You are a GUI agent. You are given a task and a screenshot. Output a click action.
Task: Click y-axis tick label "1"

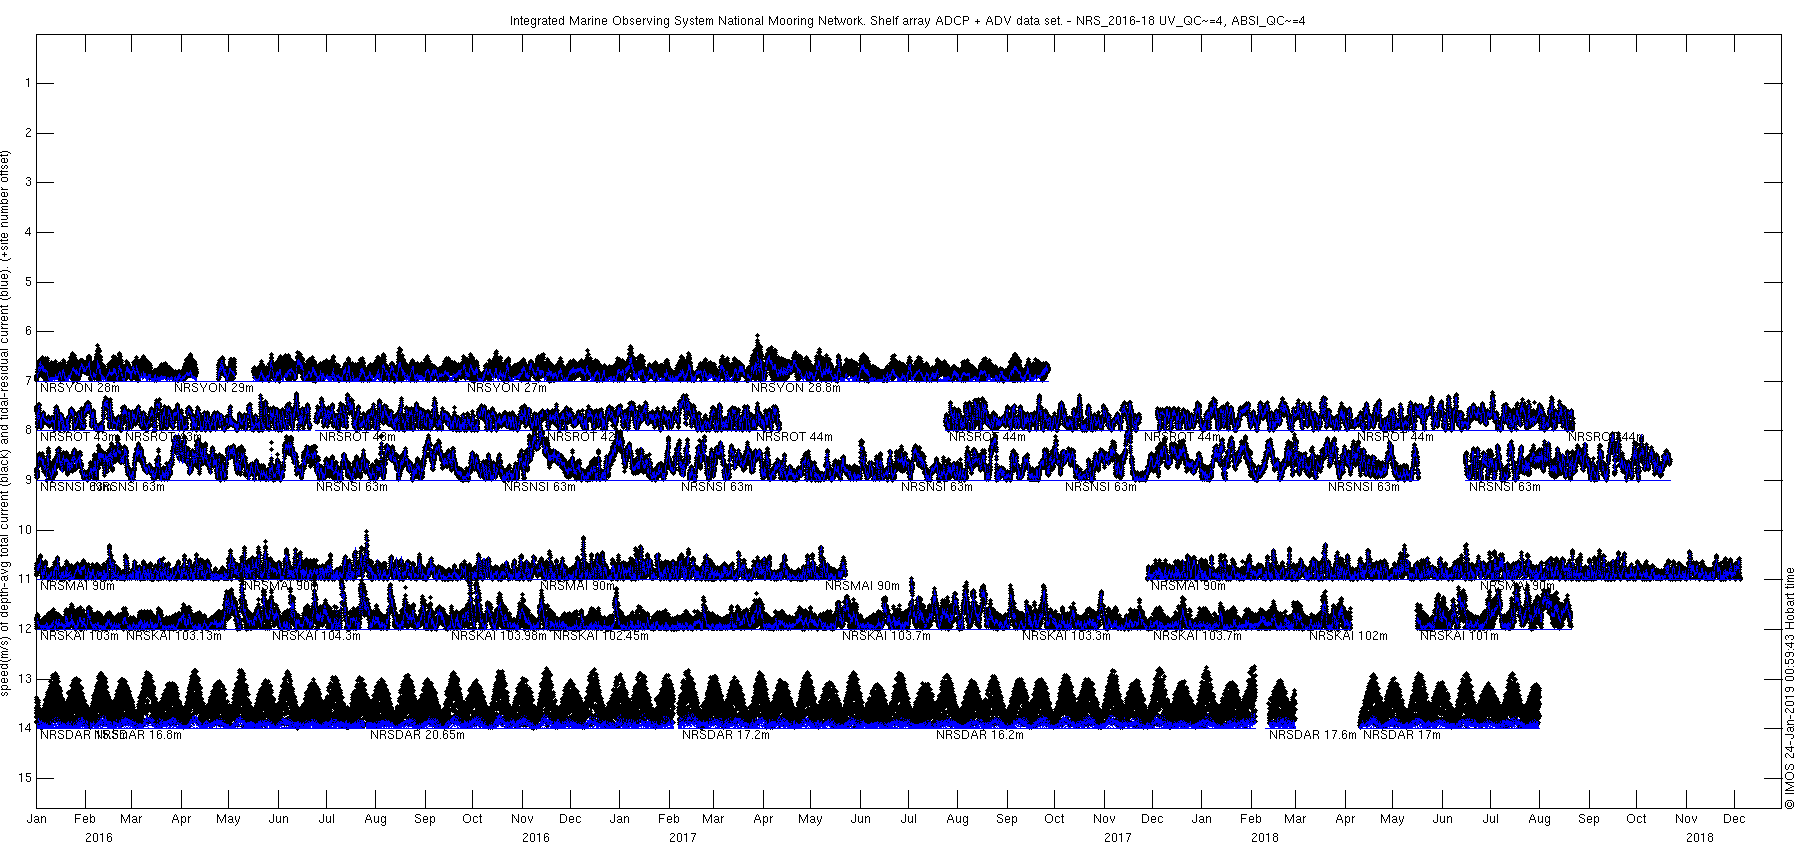point(28,83)
